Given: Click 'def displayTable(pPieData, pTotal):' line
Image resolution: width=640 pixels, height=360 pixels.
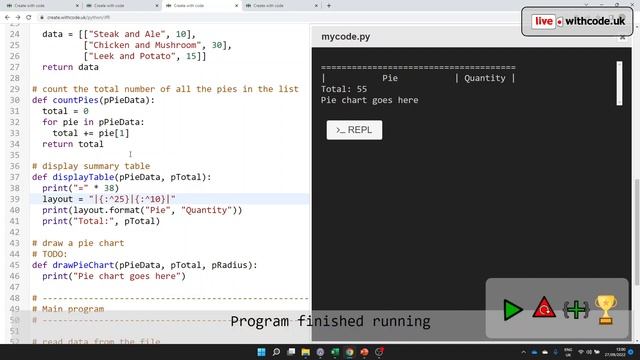Looking at the screenshot, I should point(122,177).
